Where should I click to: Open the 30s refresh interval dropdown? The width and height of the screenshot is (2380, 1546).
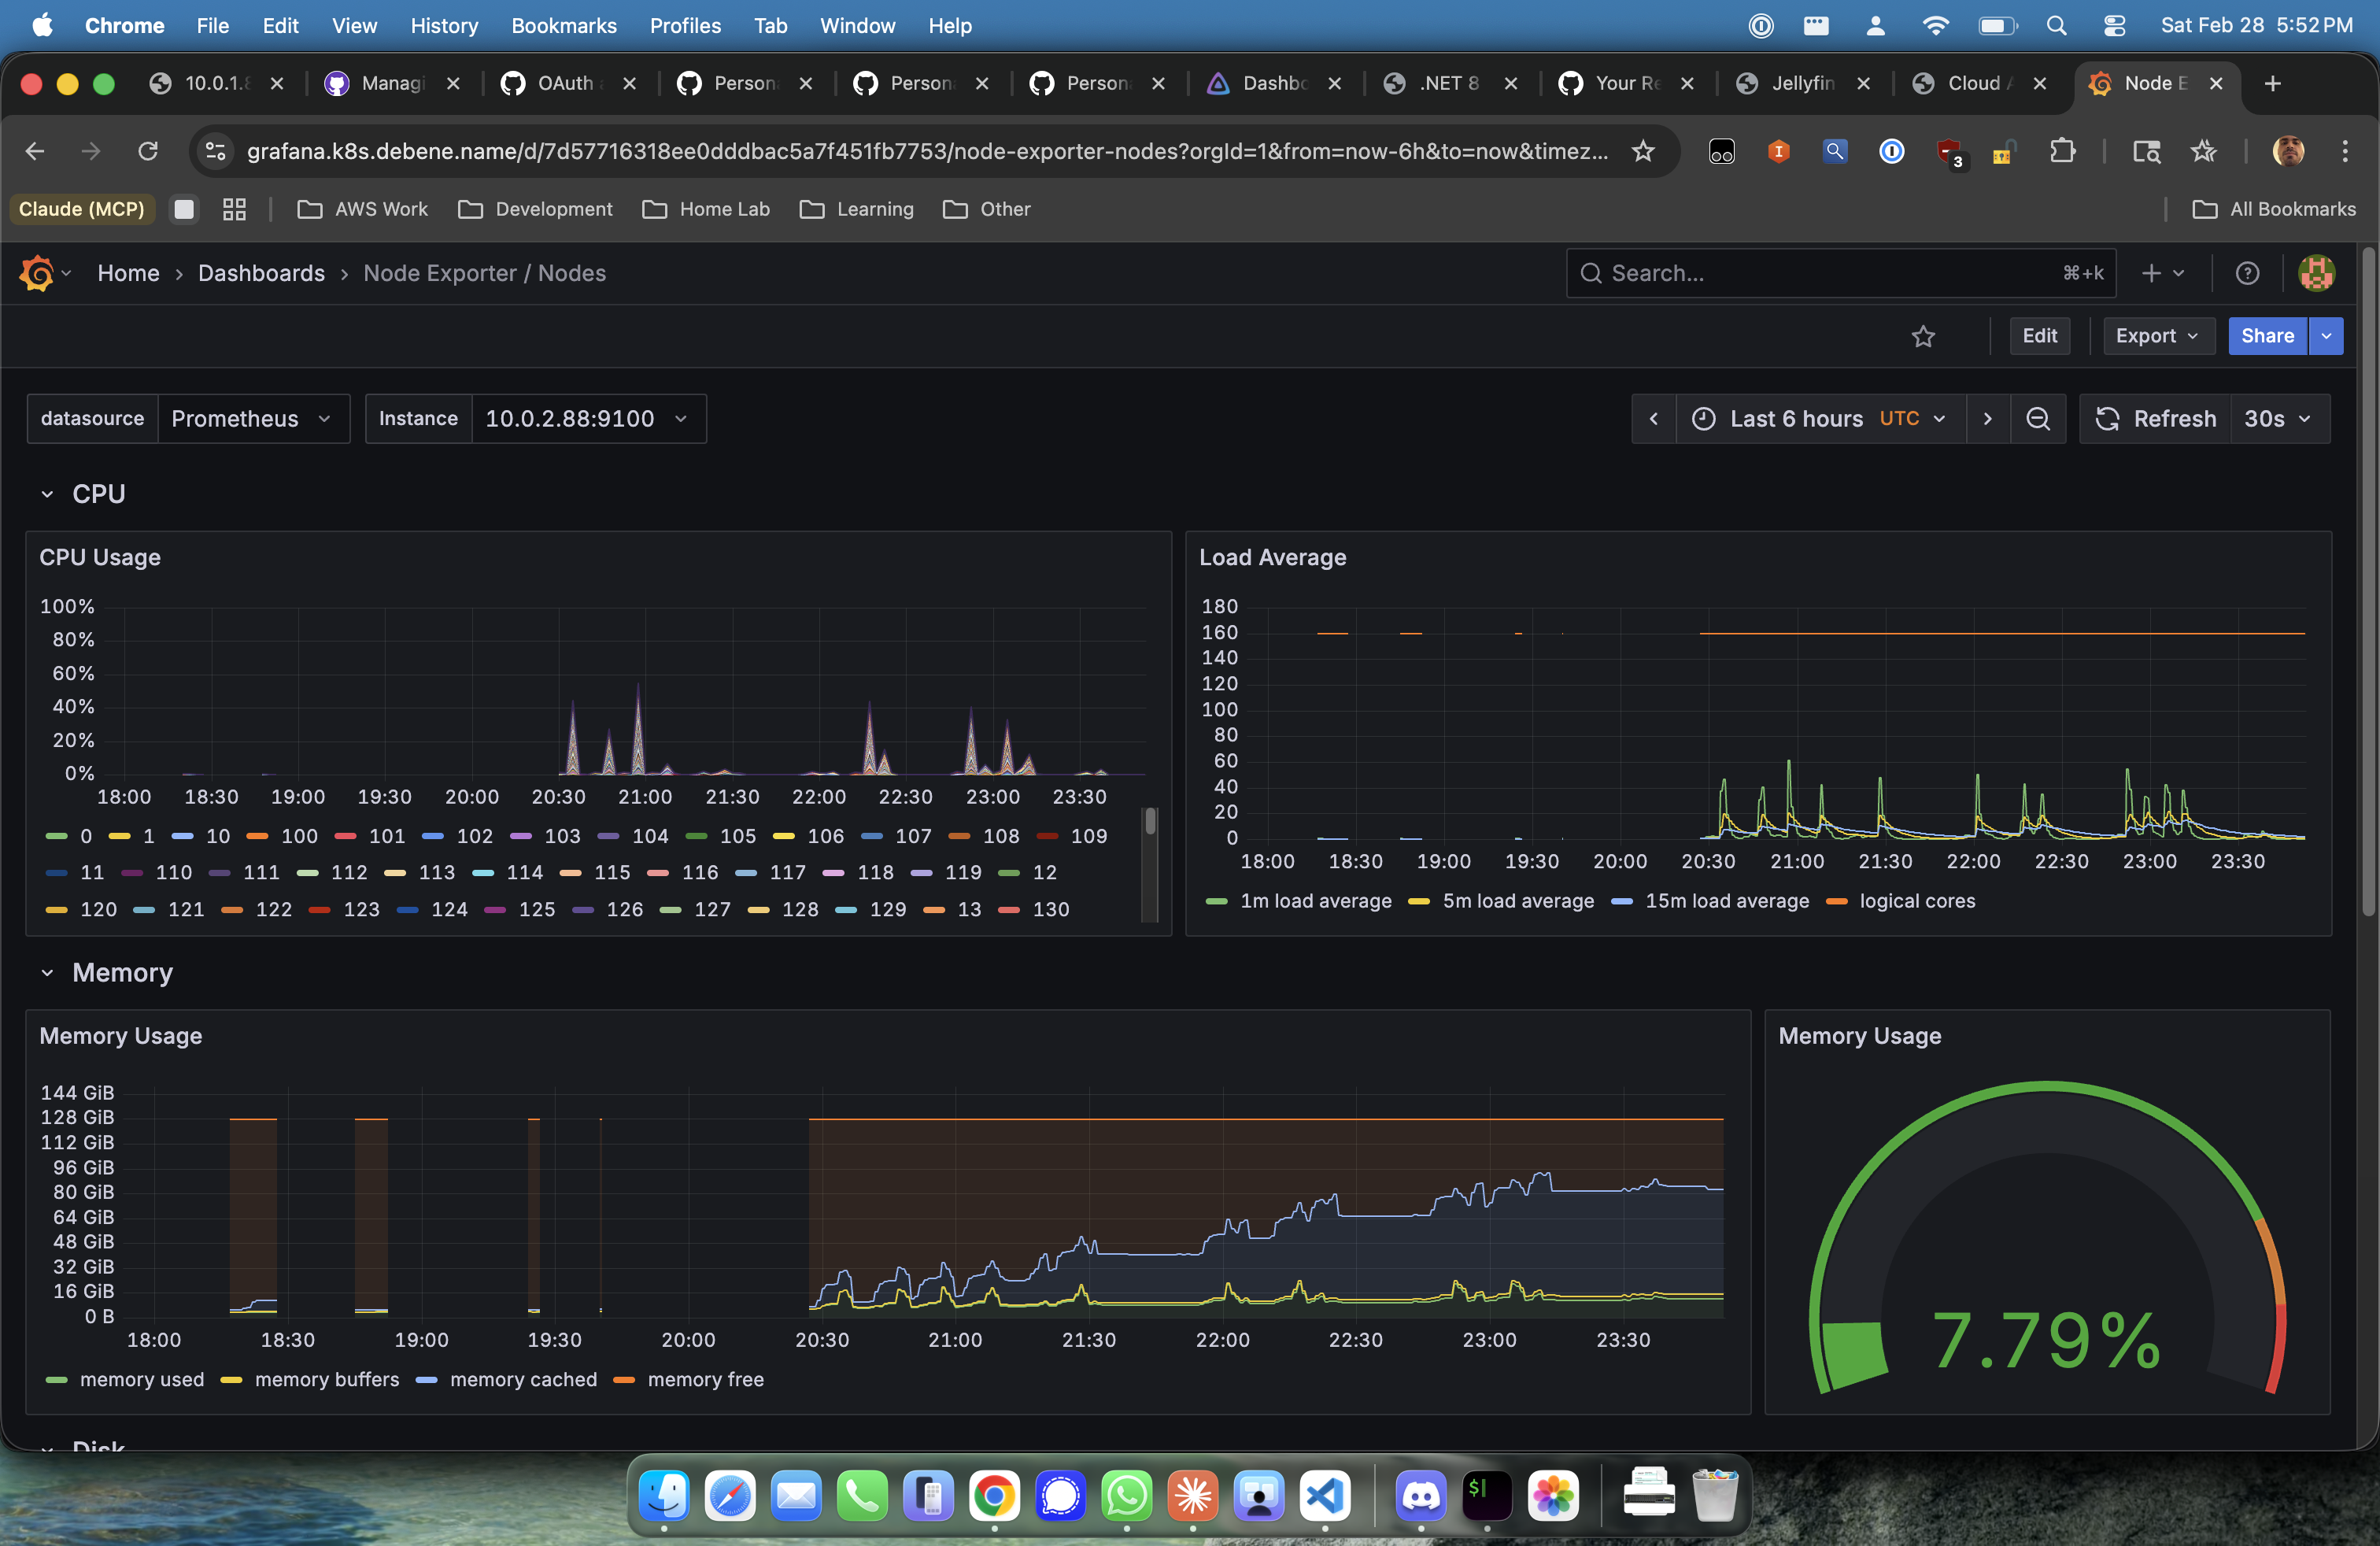2277,419
